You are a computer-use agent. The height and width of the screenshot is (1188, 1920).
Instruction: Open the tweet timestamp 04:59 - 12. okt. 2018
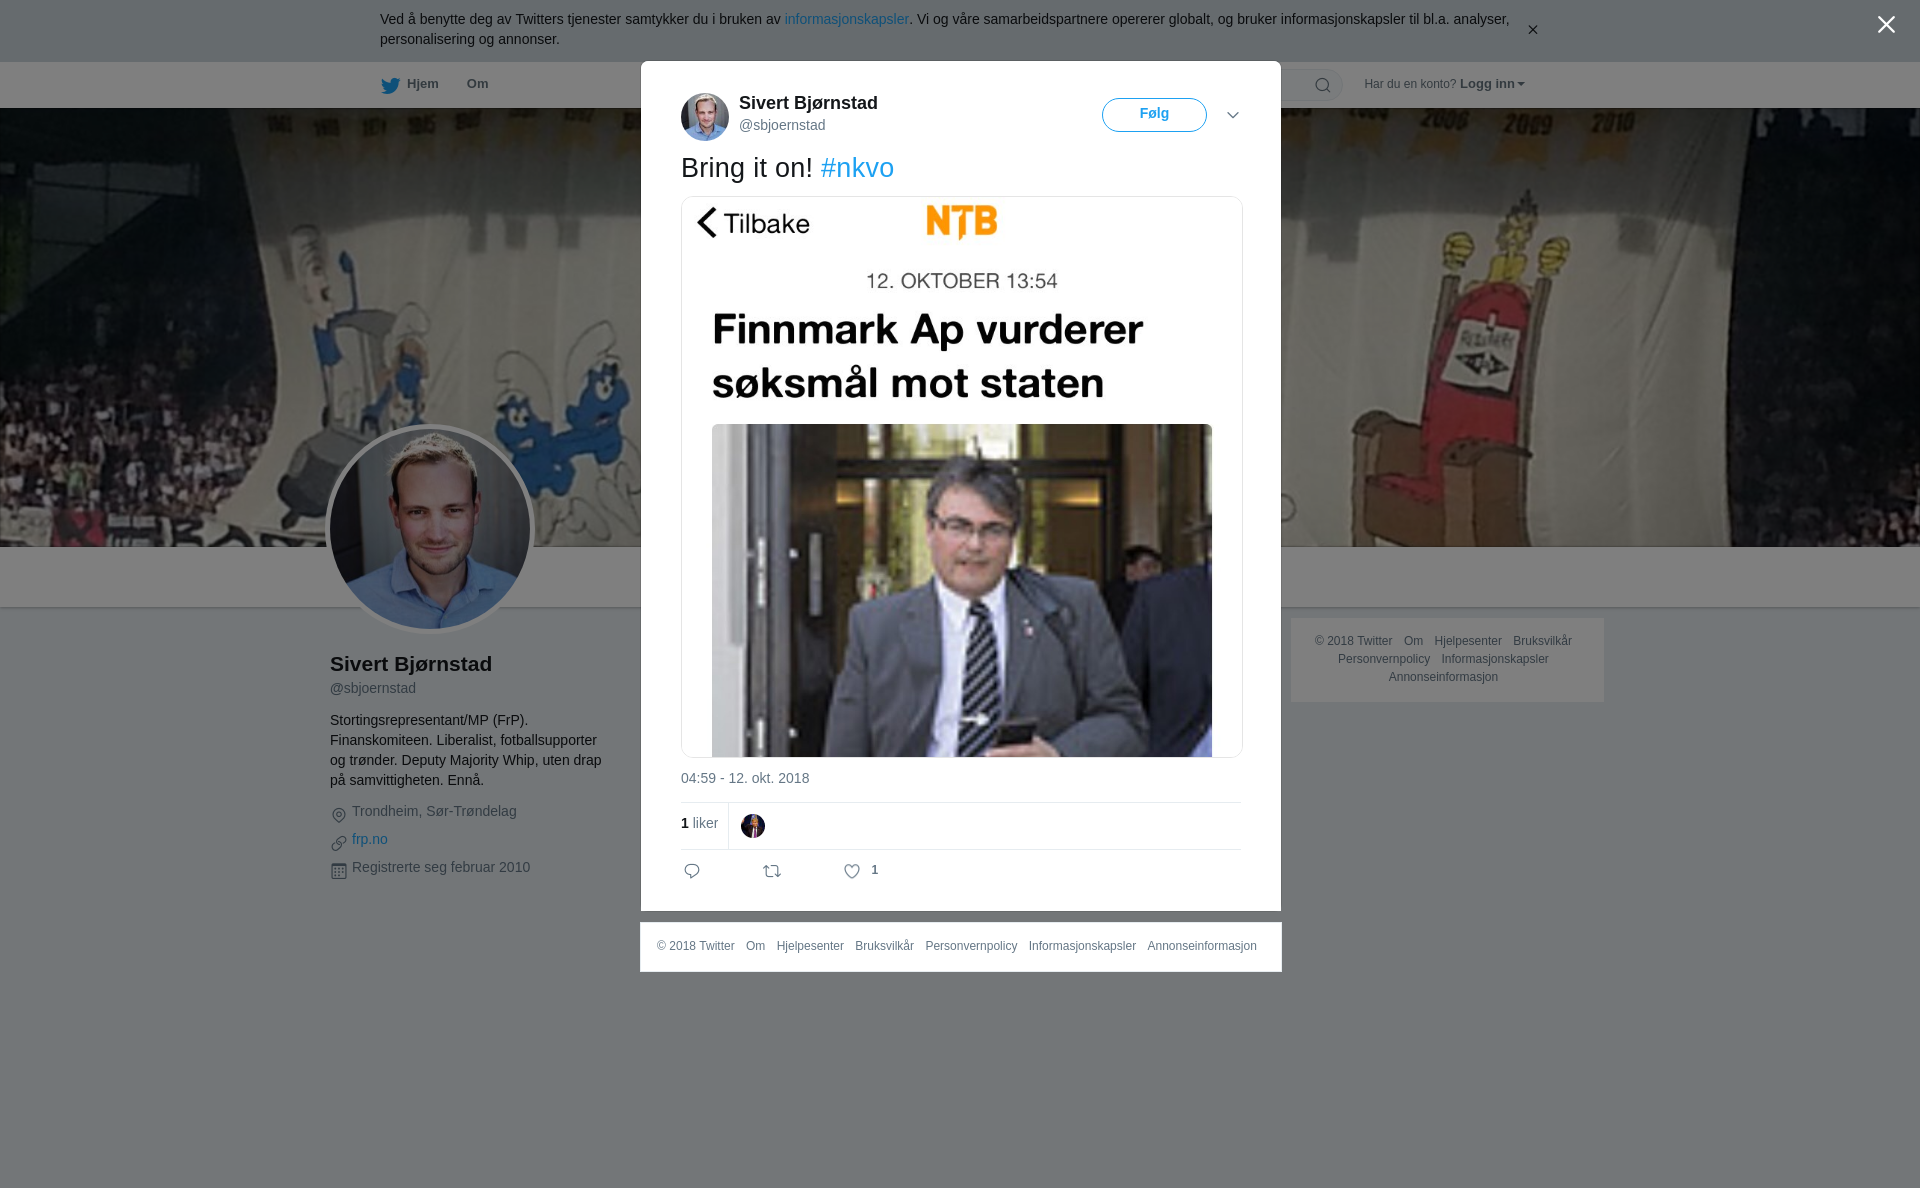click(x=745, y=778)
